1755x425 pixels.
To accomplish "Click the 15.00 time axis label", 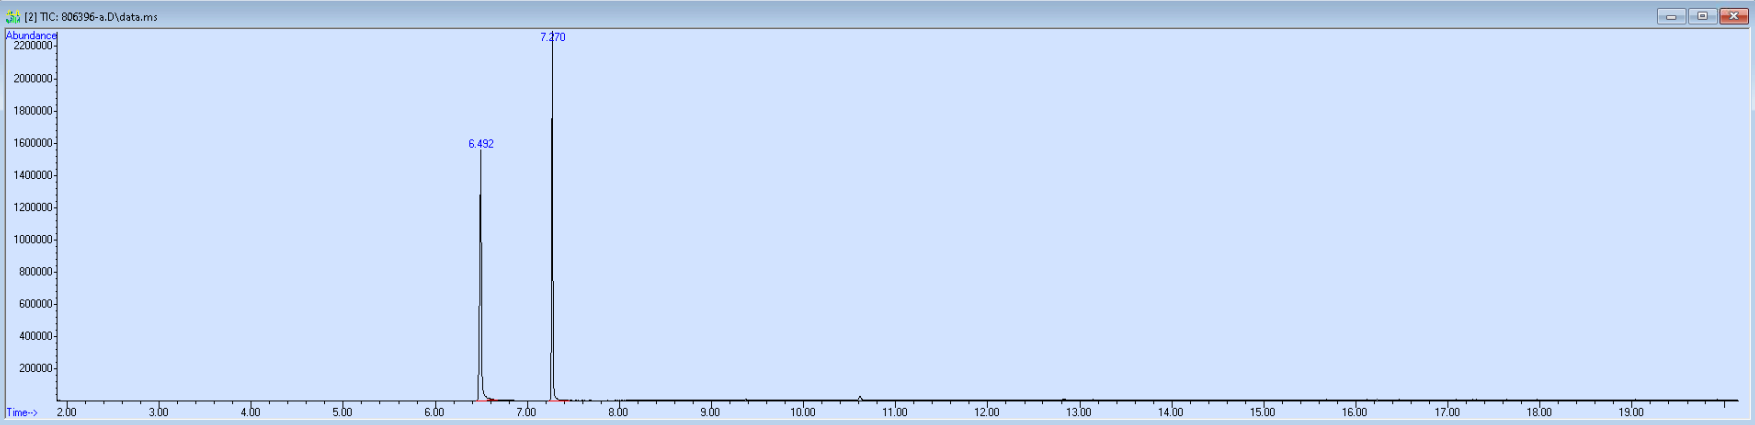I will pyautogui.click(x=1262, y=412).
